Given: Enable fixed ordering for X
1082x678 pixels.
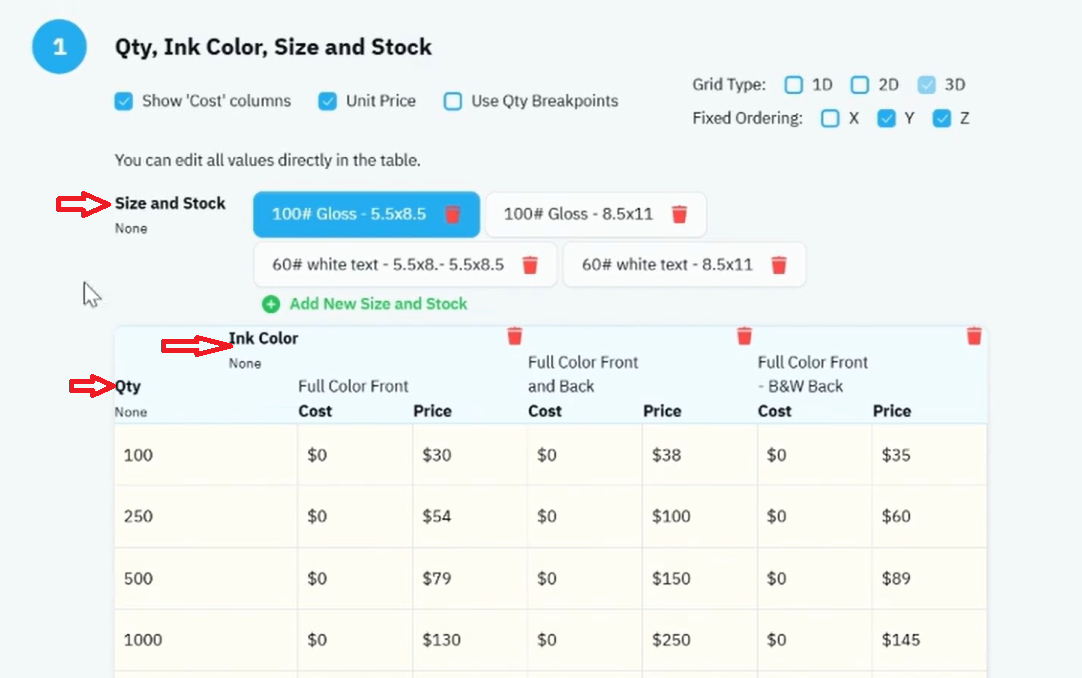Looking at the screenshot, I should 830,119.
